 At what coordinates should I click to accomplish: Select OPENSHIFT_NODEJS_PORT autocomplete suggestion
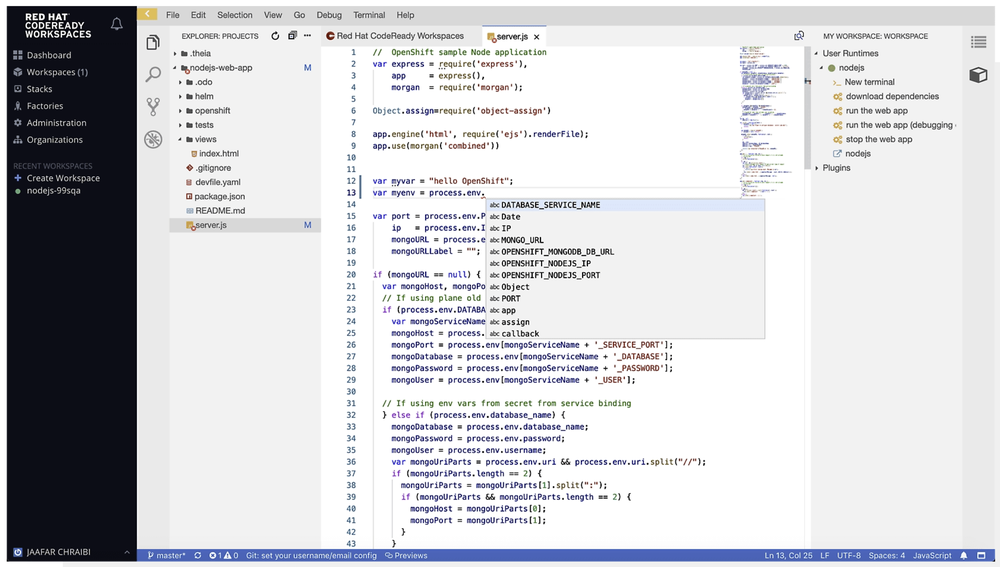(625, 276)
